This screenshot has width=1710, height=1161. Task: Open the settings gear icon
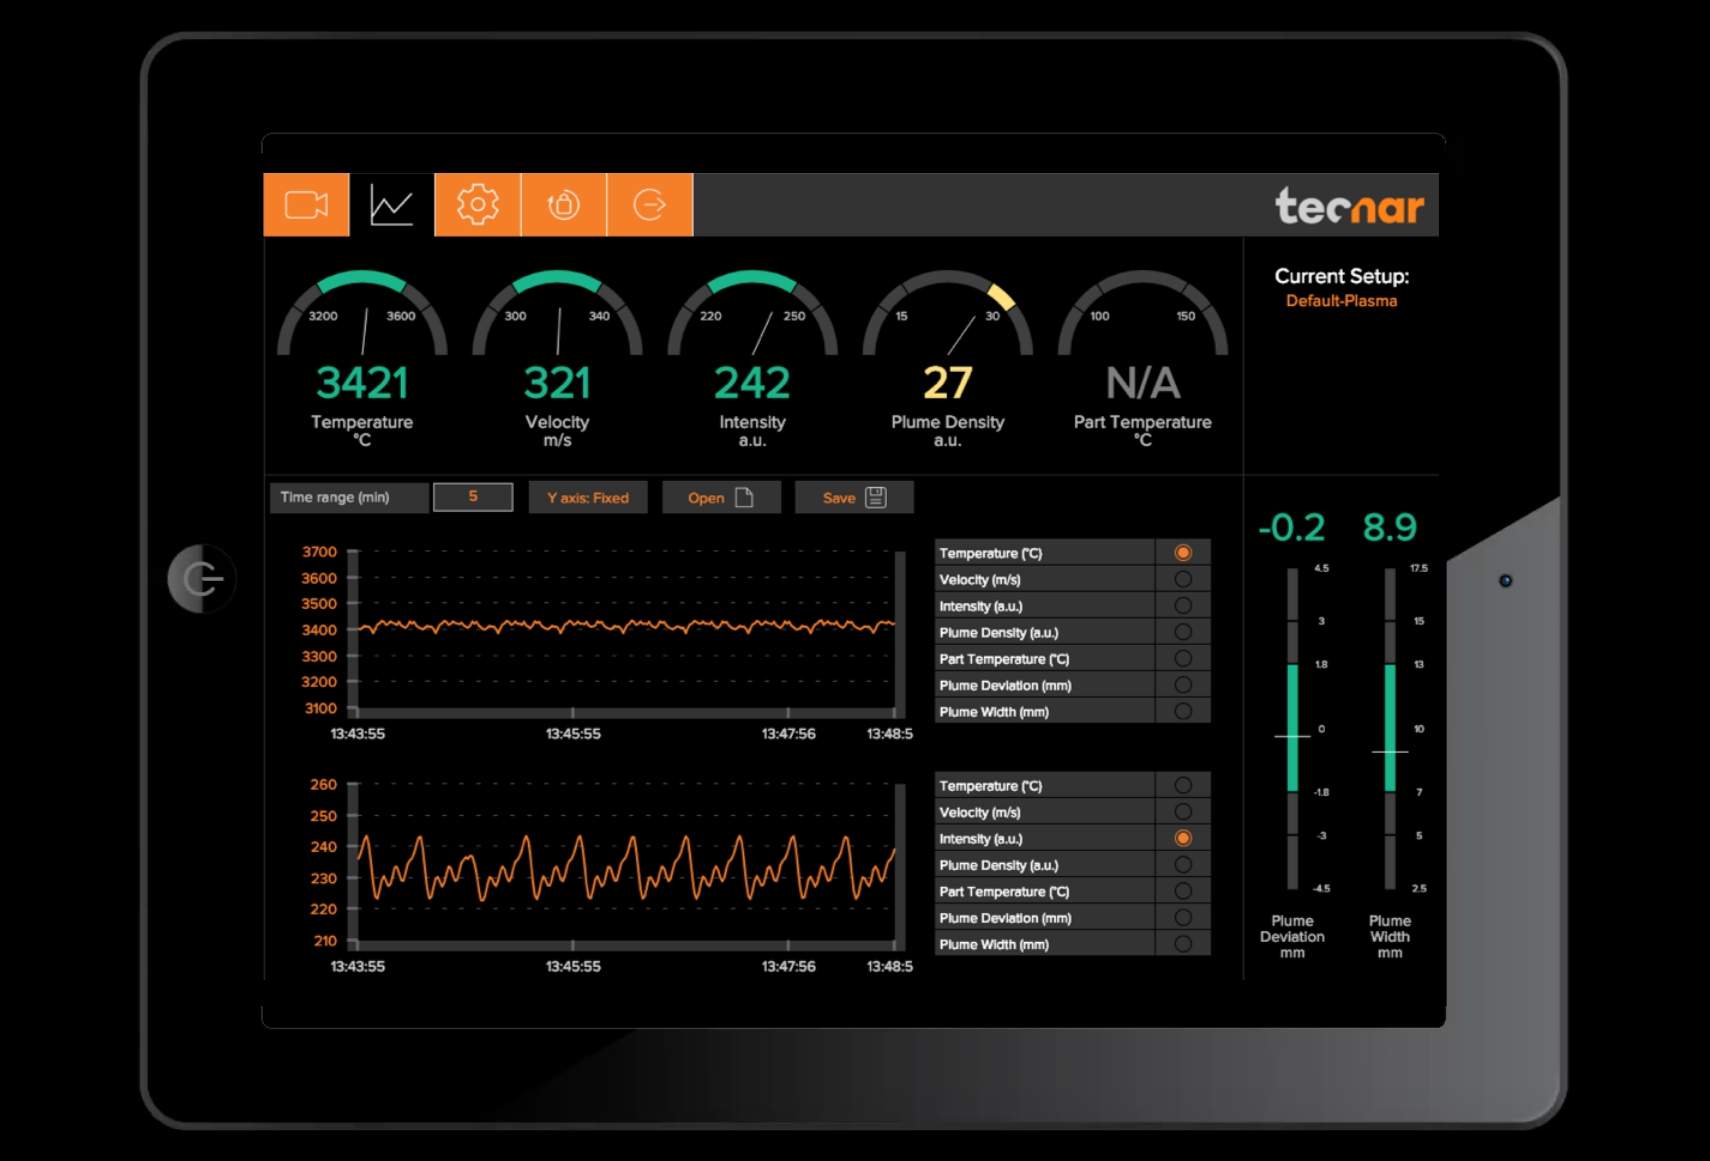(478, 205)
